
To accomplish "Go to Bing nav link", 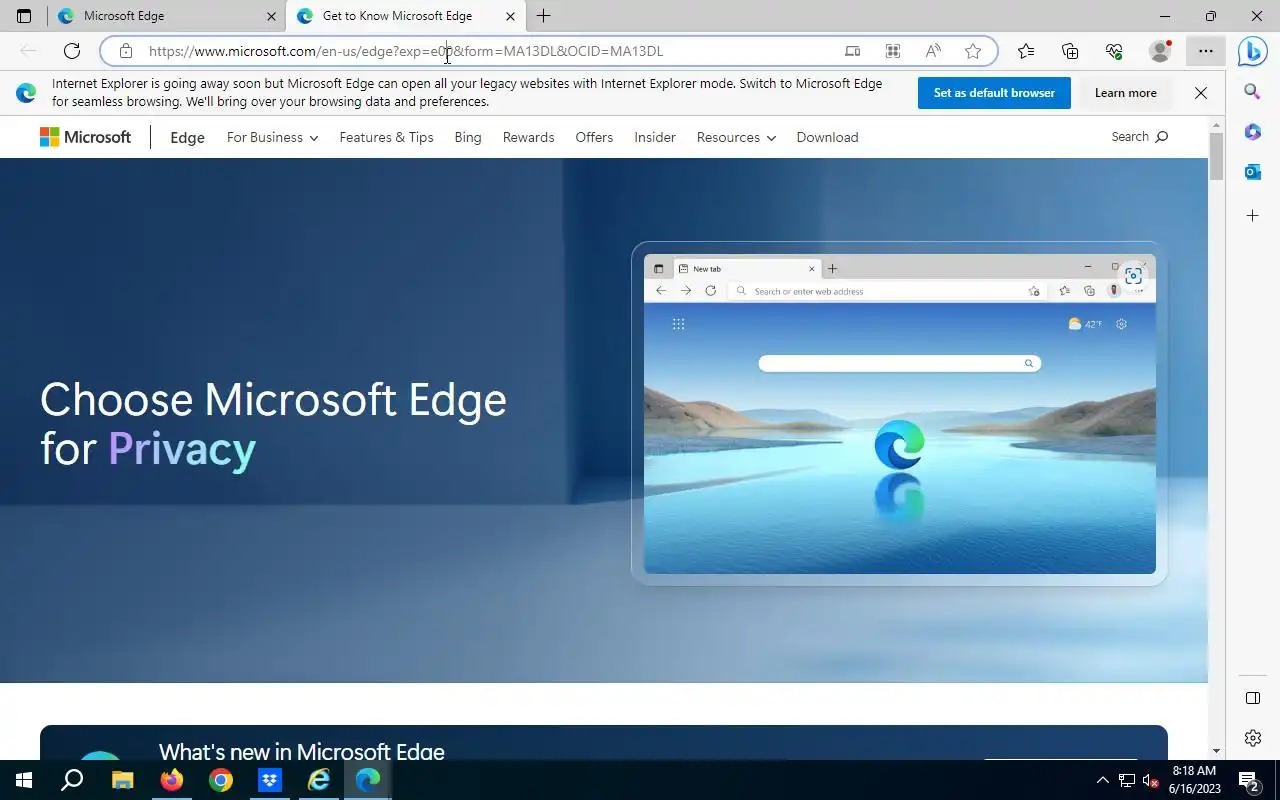I will [468, 137].
